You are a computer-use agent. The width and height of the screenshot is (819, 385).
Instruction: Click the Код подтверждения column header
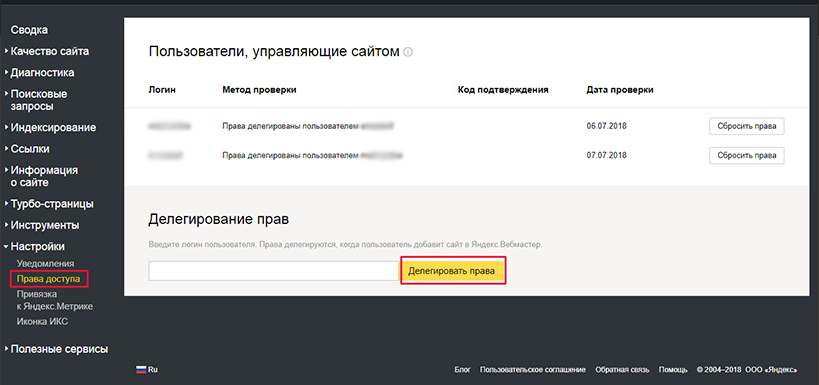point(503,90)
